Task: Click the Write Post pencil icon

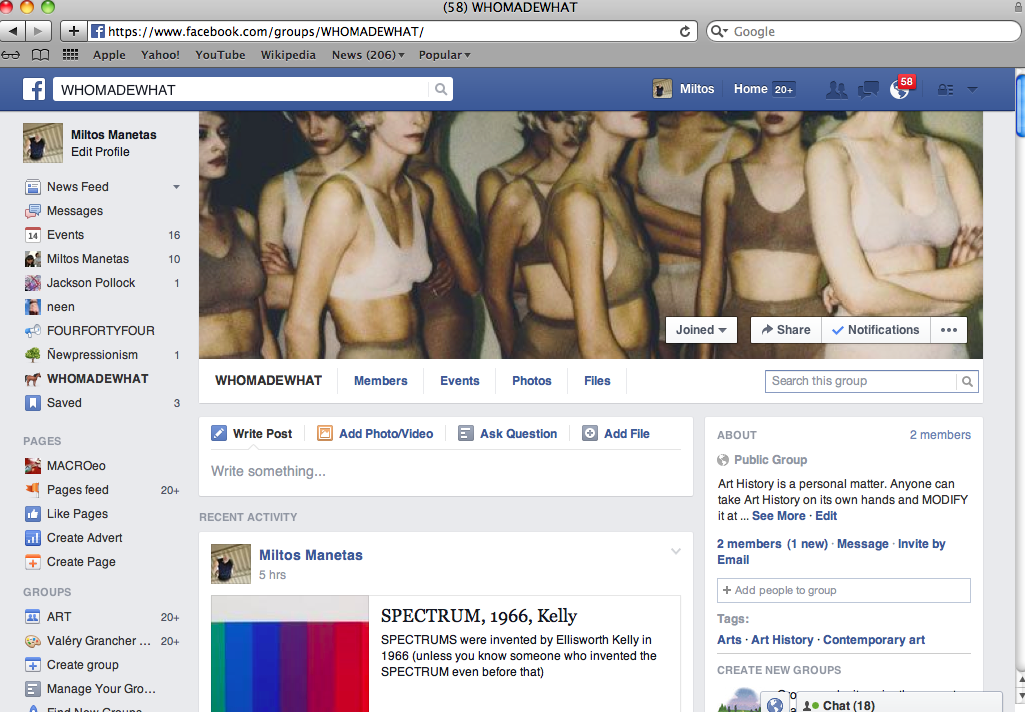Action: [219, 433]
